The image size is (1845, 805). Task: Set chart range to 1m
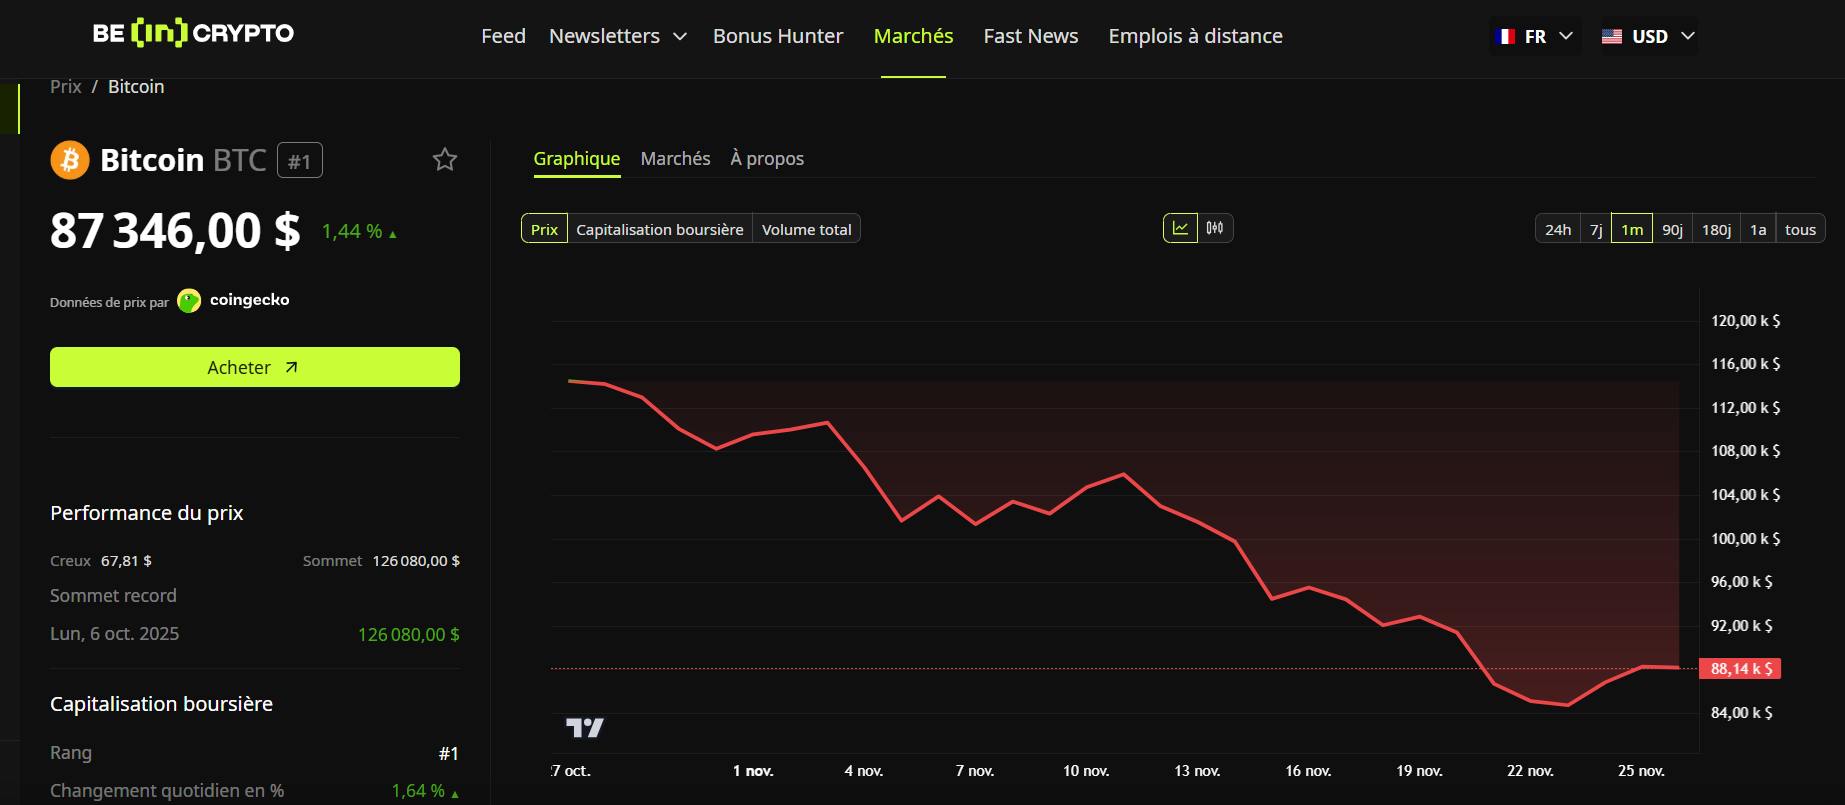(x=1632, y=229)
